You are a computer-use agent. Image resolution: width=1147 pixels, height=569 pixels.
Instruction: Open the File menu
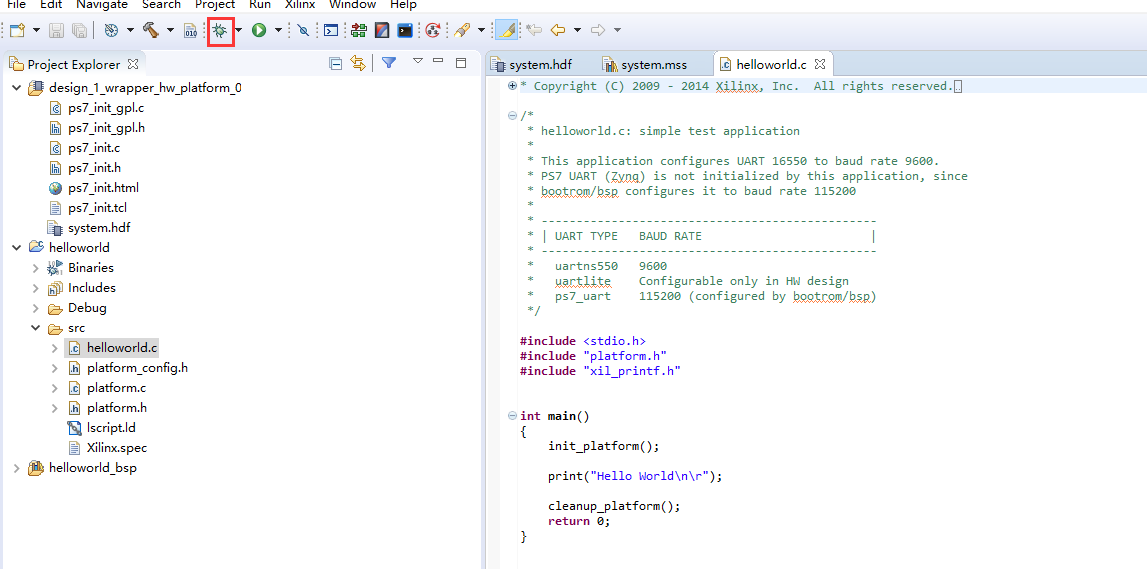[16, 4]
